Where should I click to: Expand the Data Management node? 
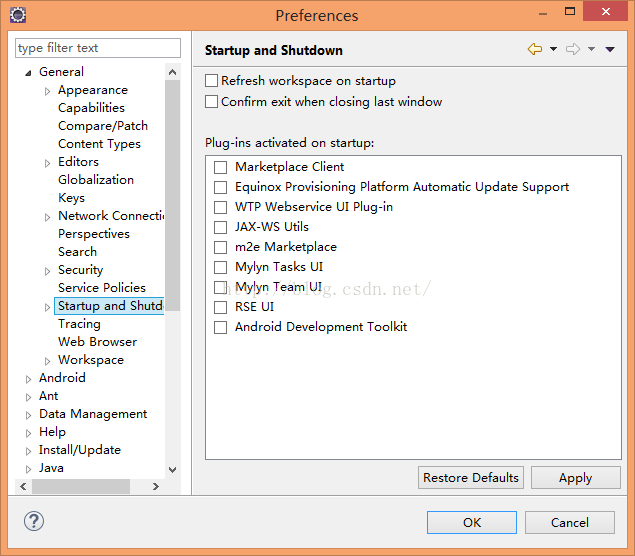pos(28,415)
